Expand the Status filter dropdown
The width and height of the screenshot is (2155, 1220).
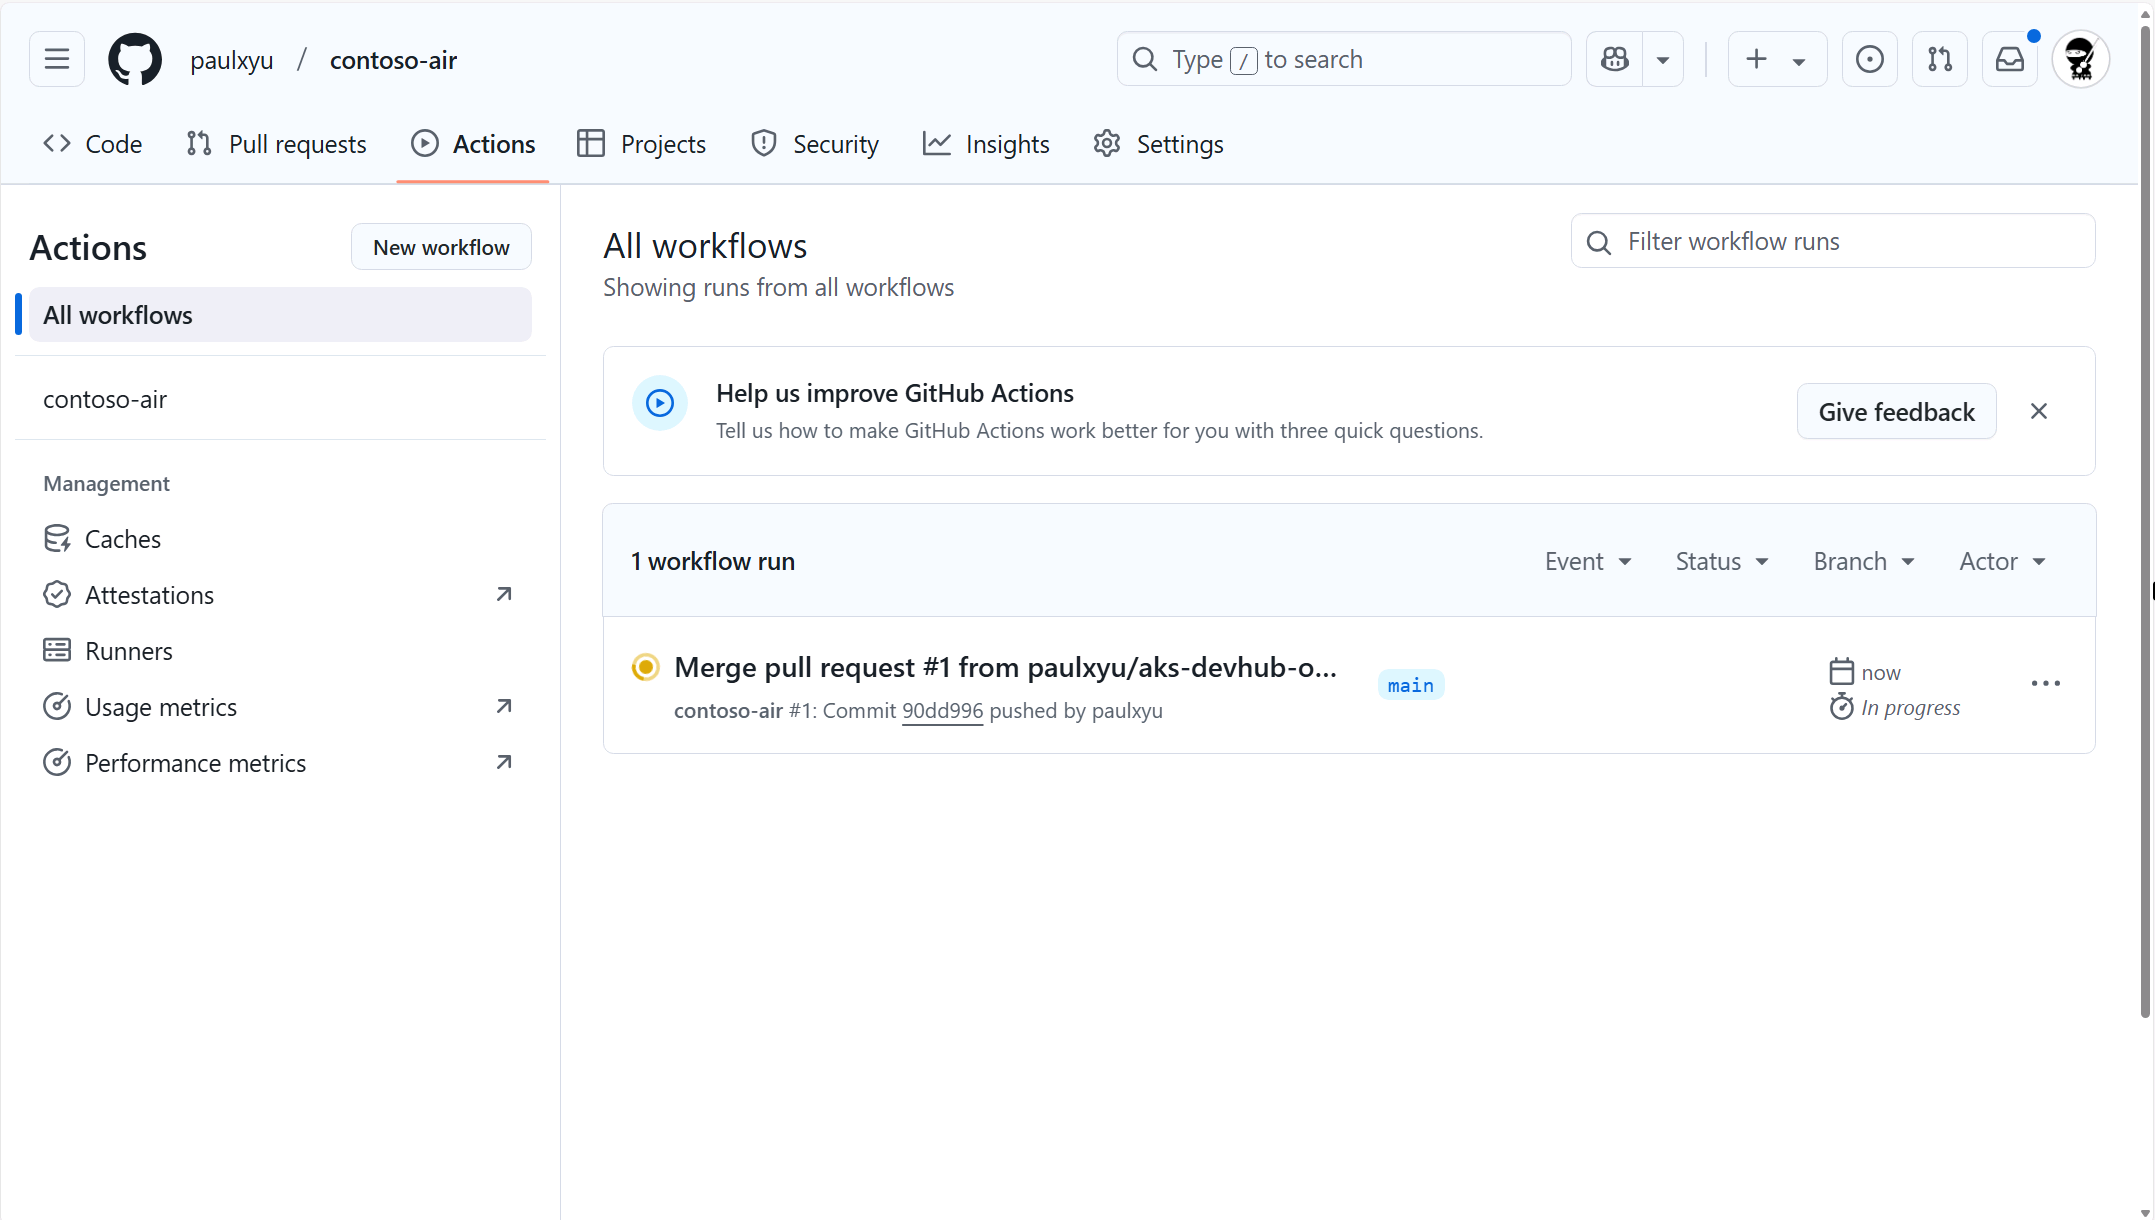click(1722, 561)
